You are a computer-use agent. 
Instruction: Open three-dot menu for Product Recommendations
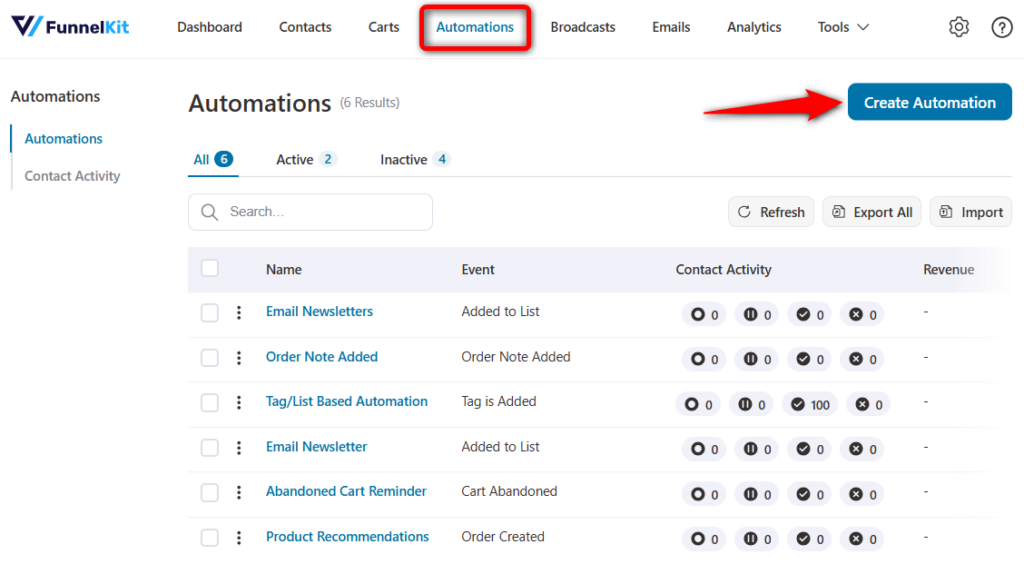tap(239, 537)
